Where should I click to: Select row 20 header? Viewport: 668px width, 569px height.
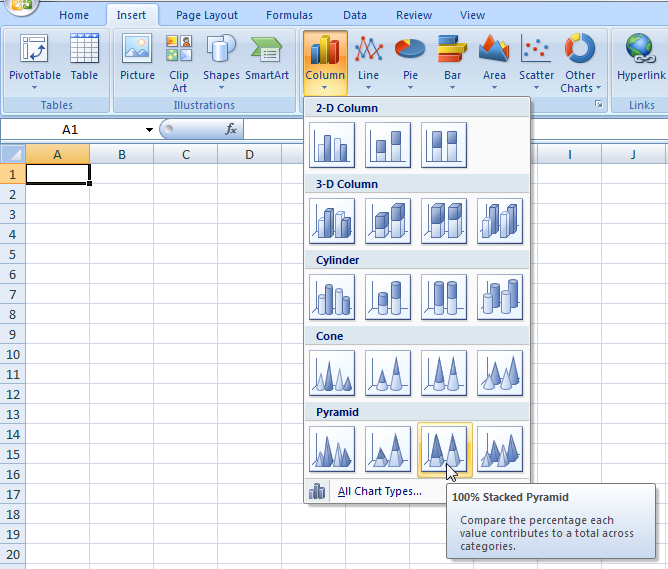point(12,555)
